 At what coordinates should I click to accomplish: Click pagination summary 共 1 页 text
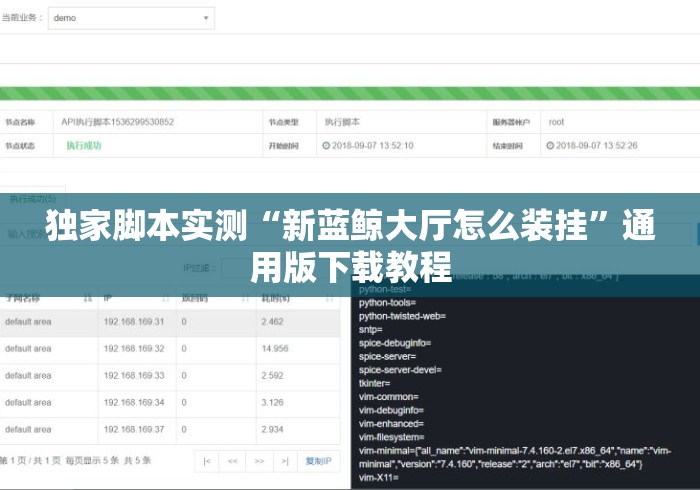[x=47, y=461]
